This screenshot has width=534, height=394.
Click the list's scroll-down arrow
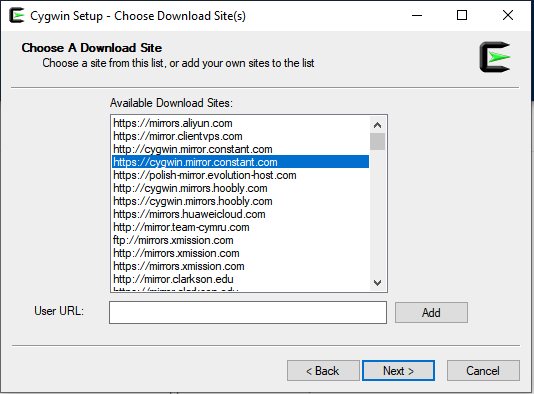pyautogui.click(x=377, y=283)
